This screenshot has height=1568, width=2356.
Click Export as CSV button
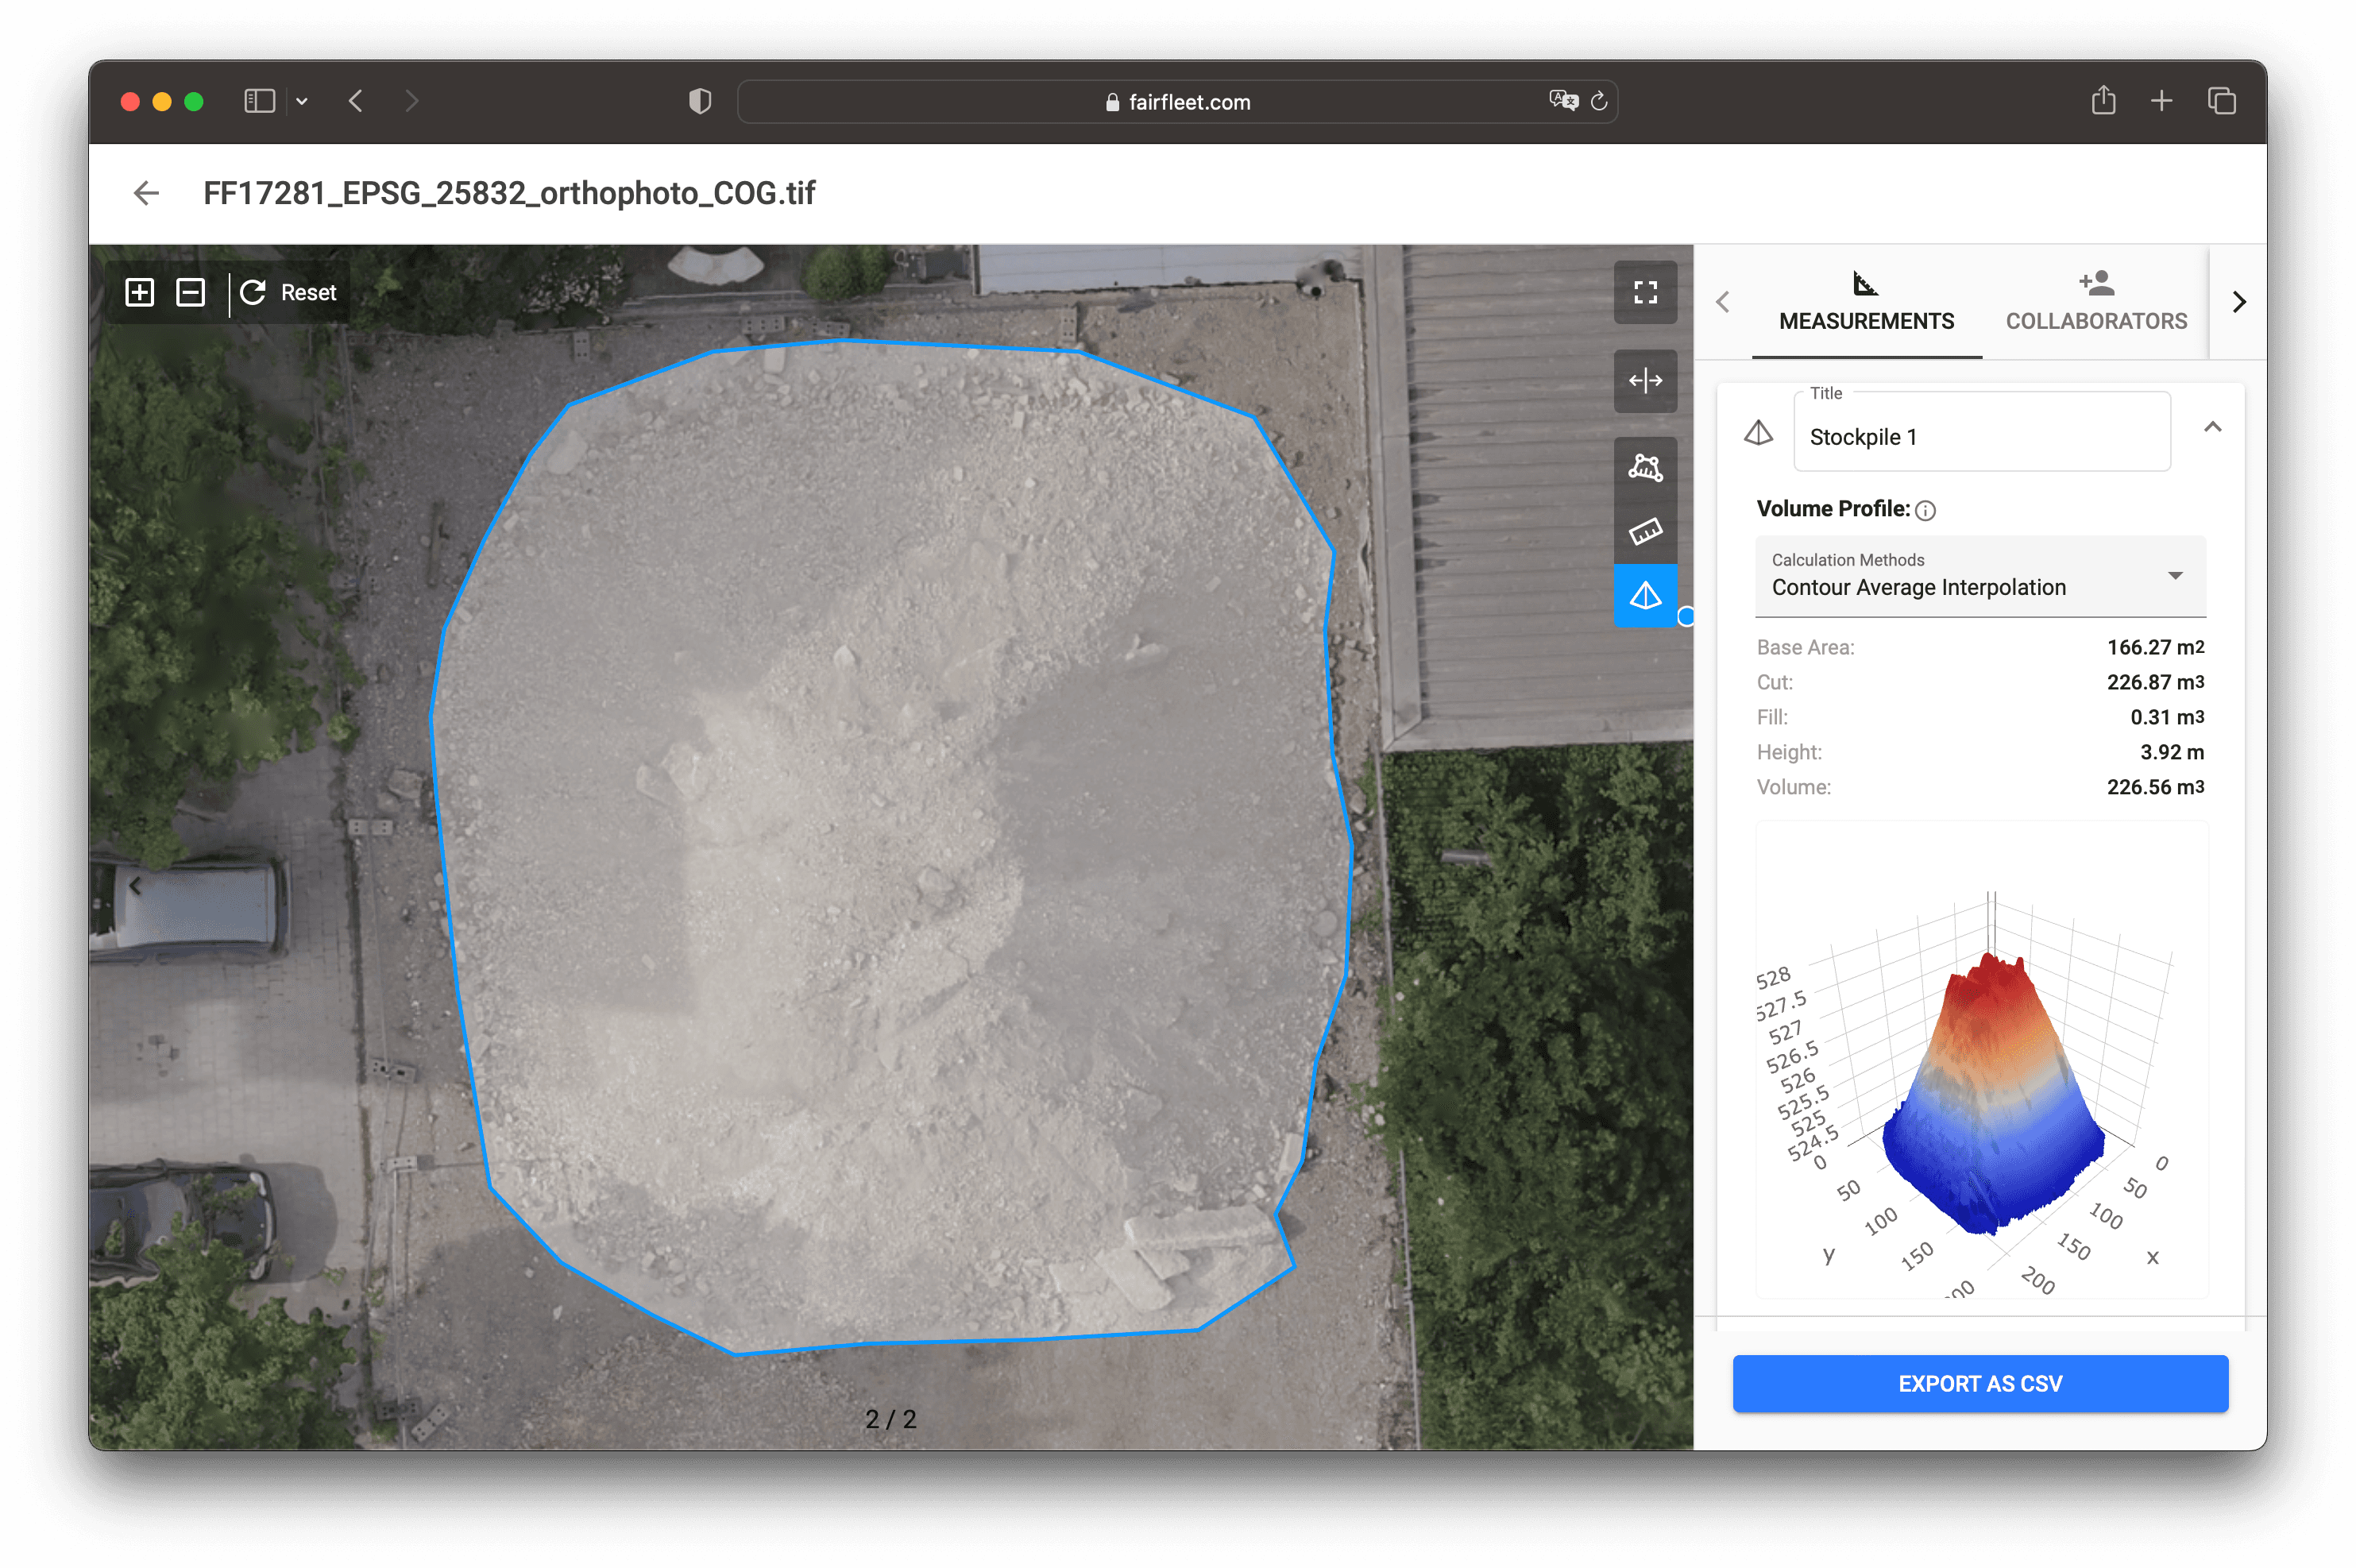coord(1980,1383)
